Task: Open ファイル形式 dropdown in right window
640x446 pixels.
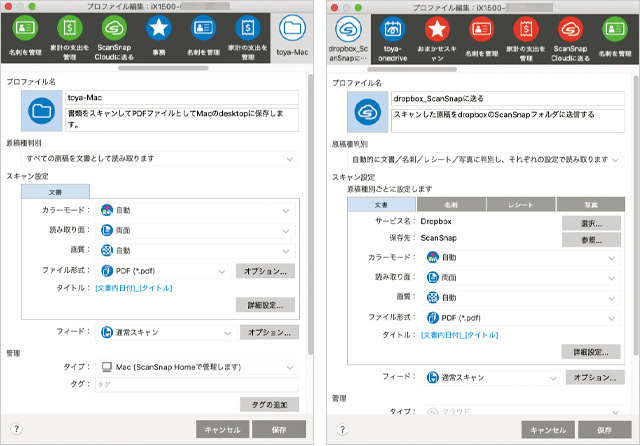Action: coord(520,318)
